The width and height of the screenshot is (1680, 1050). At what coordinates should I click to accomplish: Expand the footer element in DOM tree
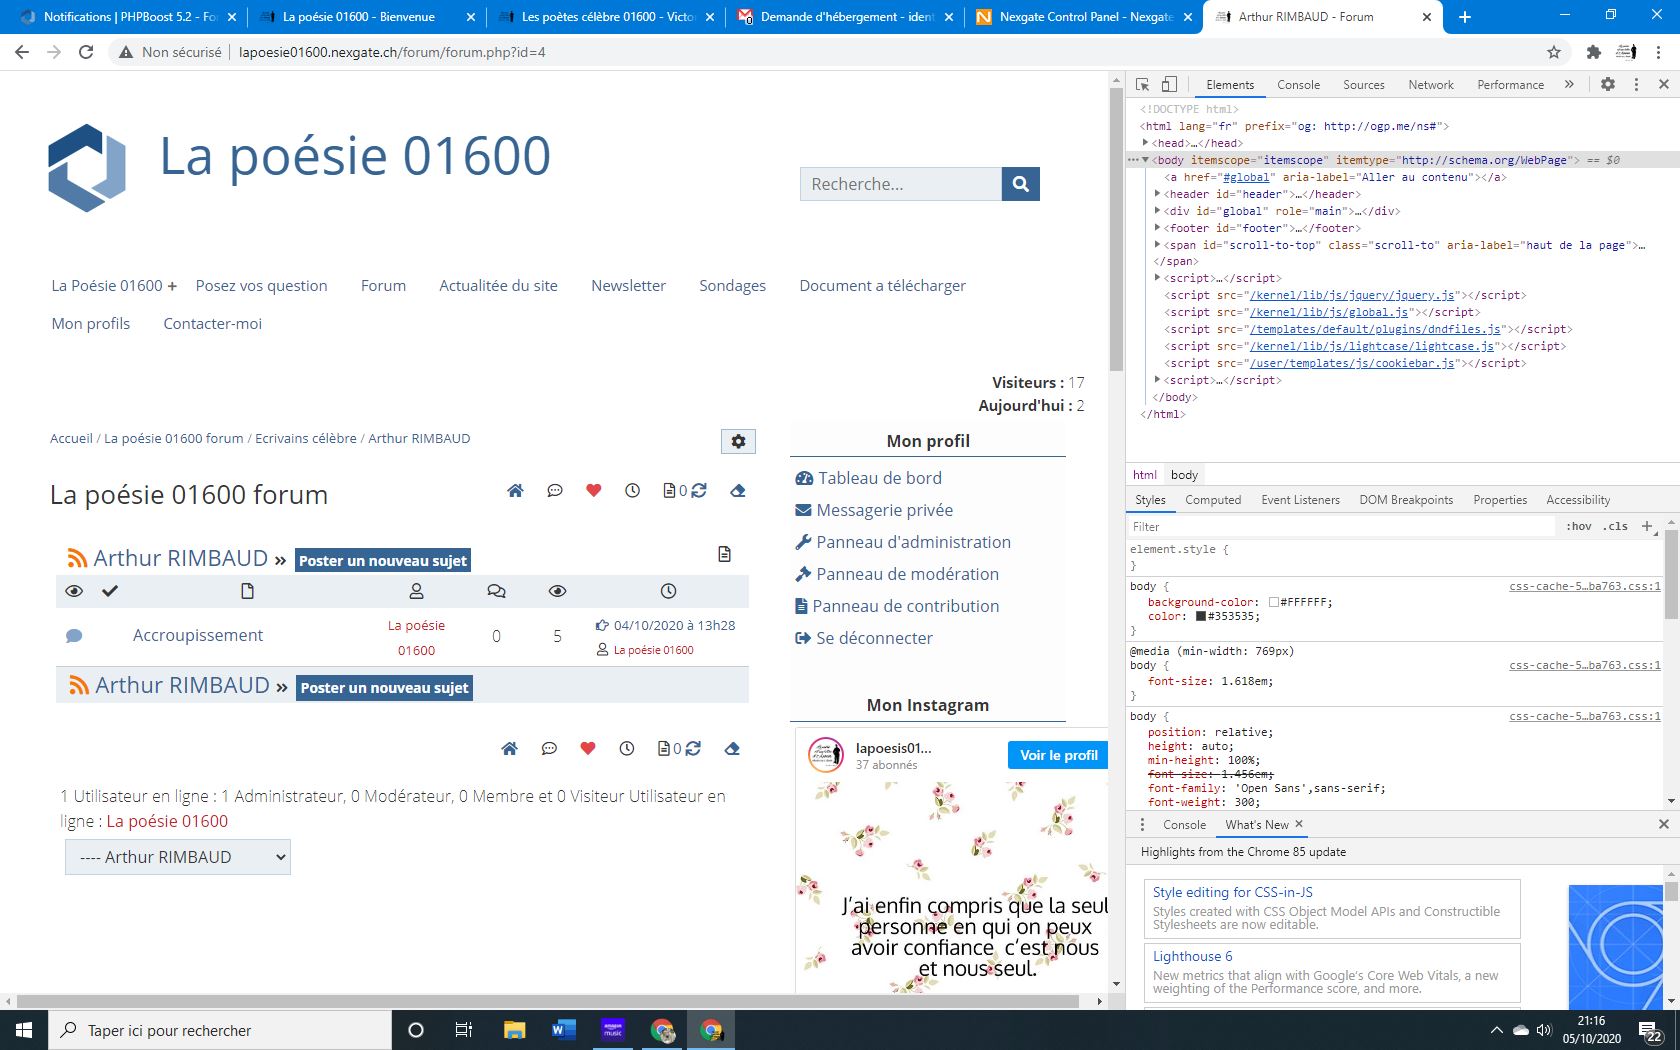click(x=1157, y=228)
